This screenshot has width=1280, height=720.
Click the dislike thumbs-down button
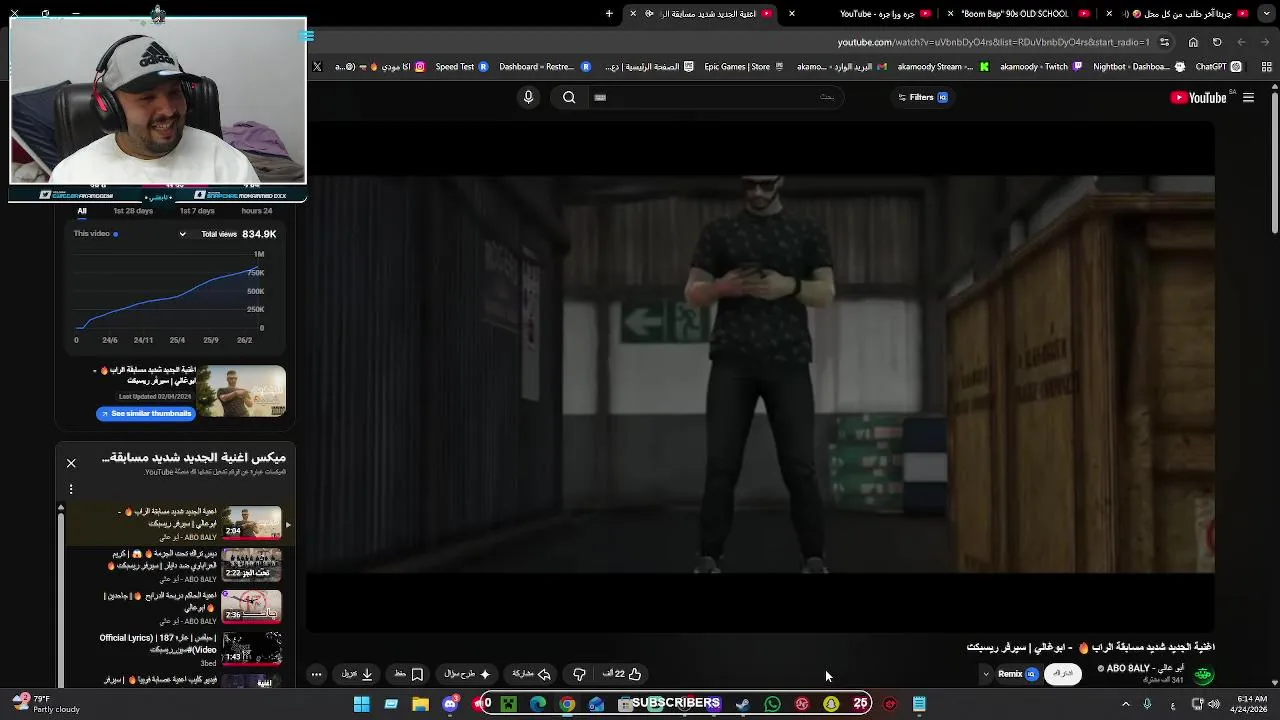pyautogui.click(x=579, y=674)
